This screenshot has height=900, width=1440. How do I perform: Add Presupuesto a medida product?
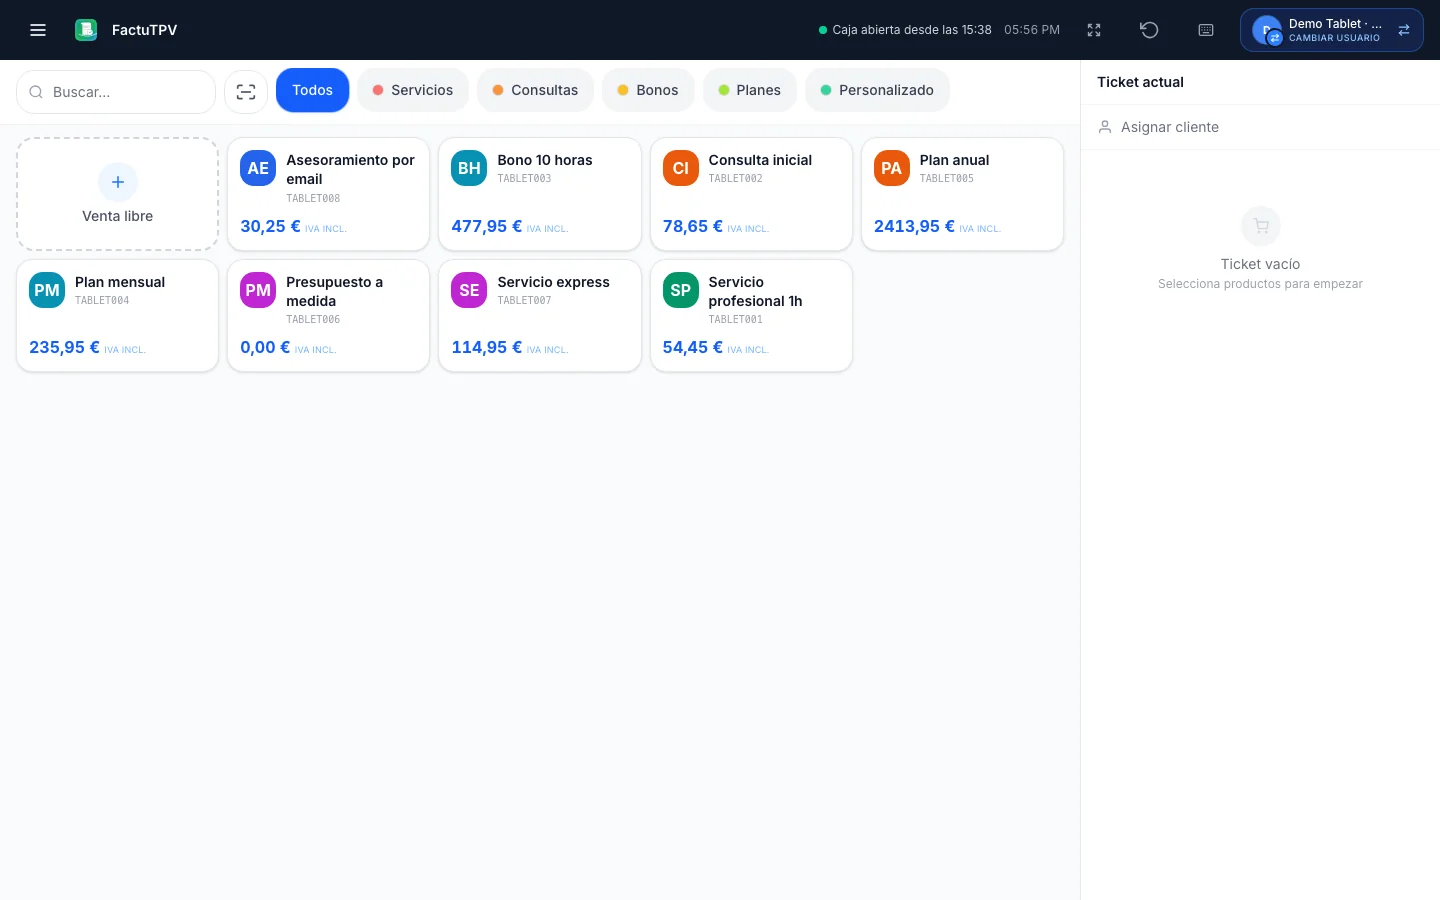coord(329,316)
